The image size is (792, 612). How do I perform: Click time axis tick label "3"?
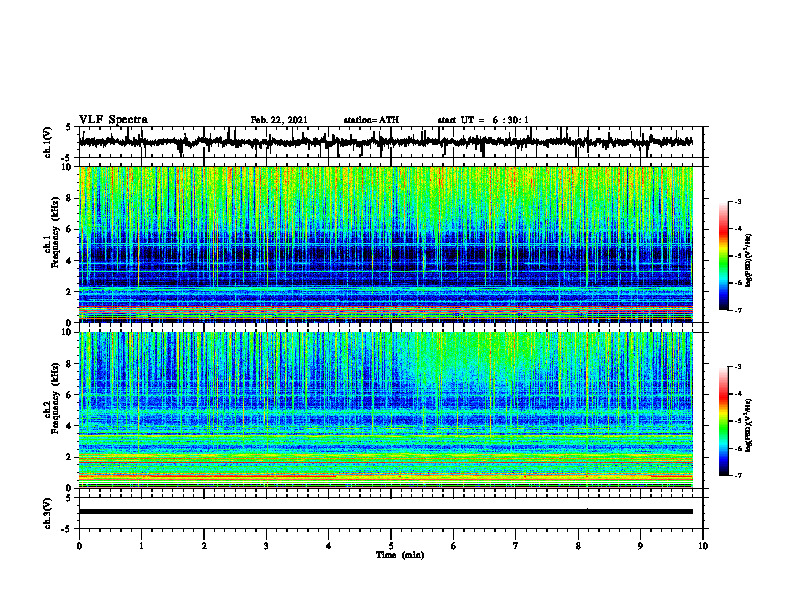tap(266, 546)
